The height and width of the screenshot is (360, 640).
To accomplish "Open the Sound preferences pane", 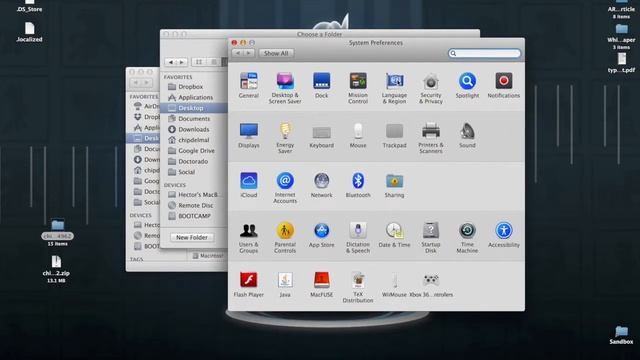I will [x=467, y=136].
